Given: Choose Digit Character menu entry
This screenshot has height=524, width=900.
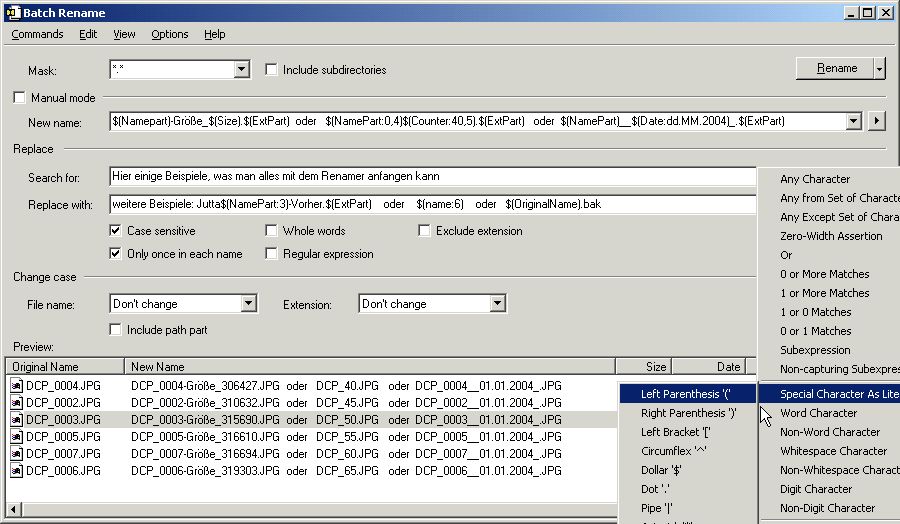Looking at the screenshot, I should (x=829, y=488).
